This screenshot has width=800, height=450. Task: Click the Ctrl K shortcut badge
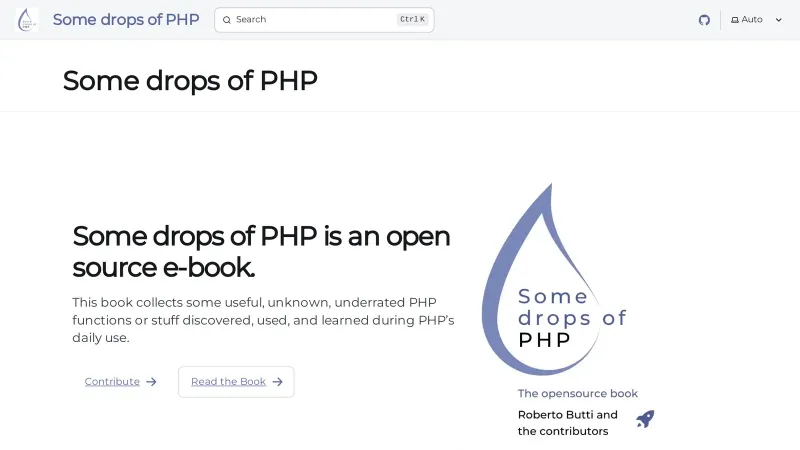(x=412, y=20)
